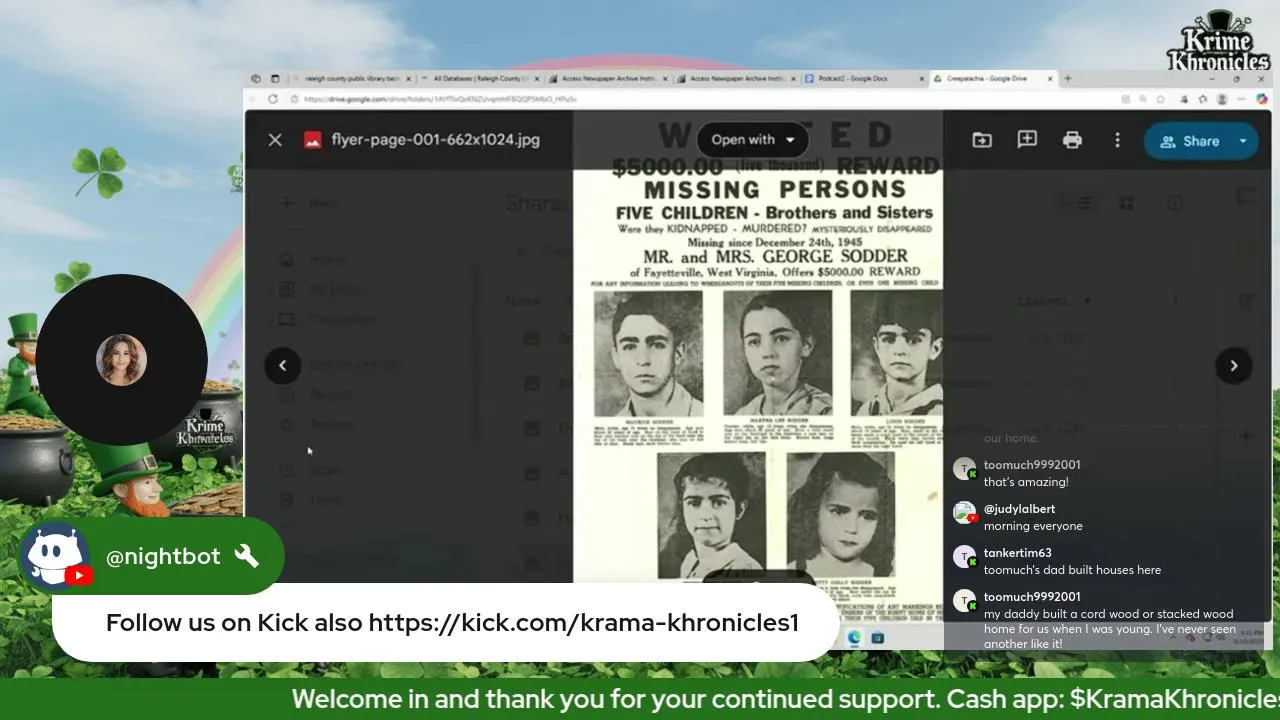
Task: Click the blue Share button
Action: pos(1188,141)
